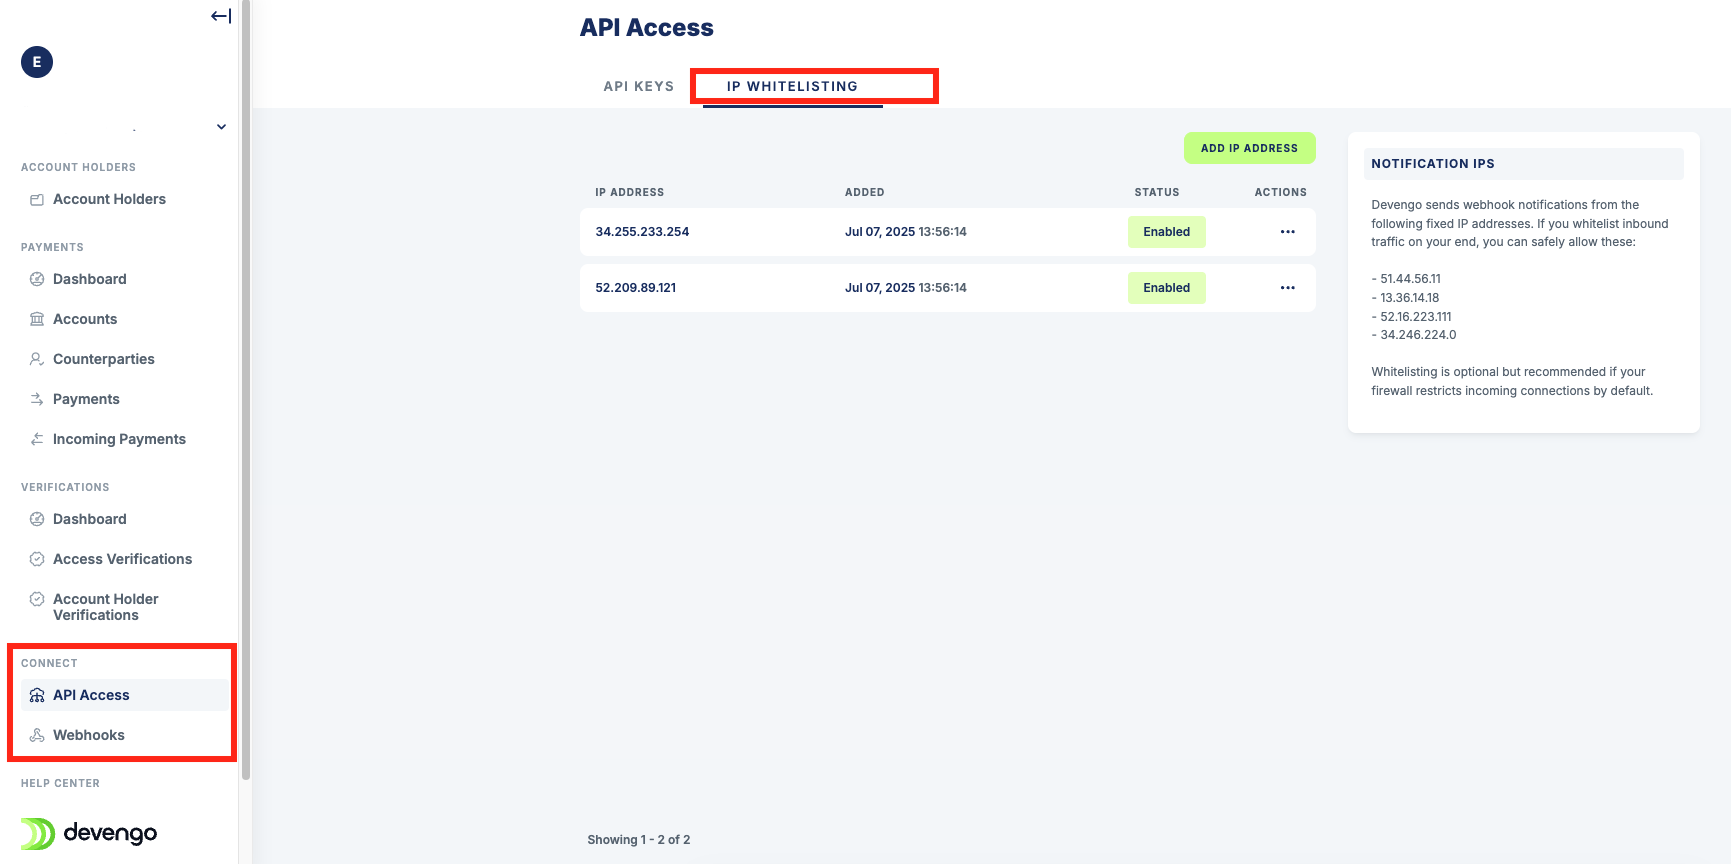Open the E profile avatar
The width and height of the screenshot is (1731, 864).
point(37,62)
